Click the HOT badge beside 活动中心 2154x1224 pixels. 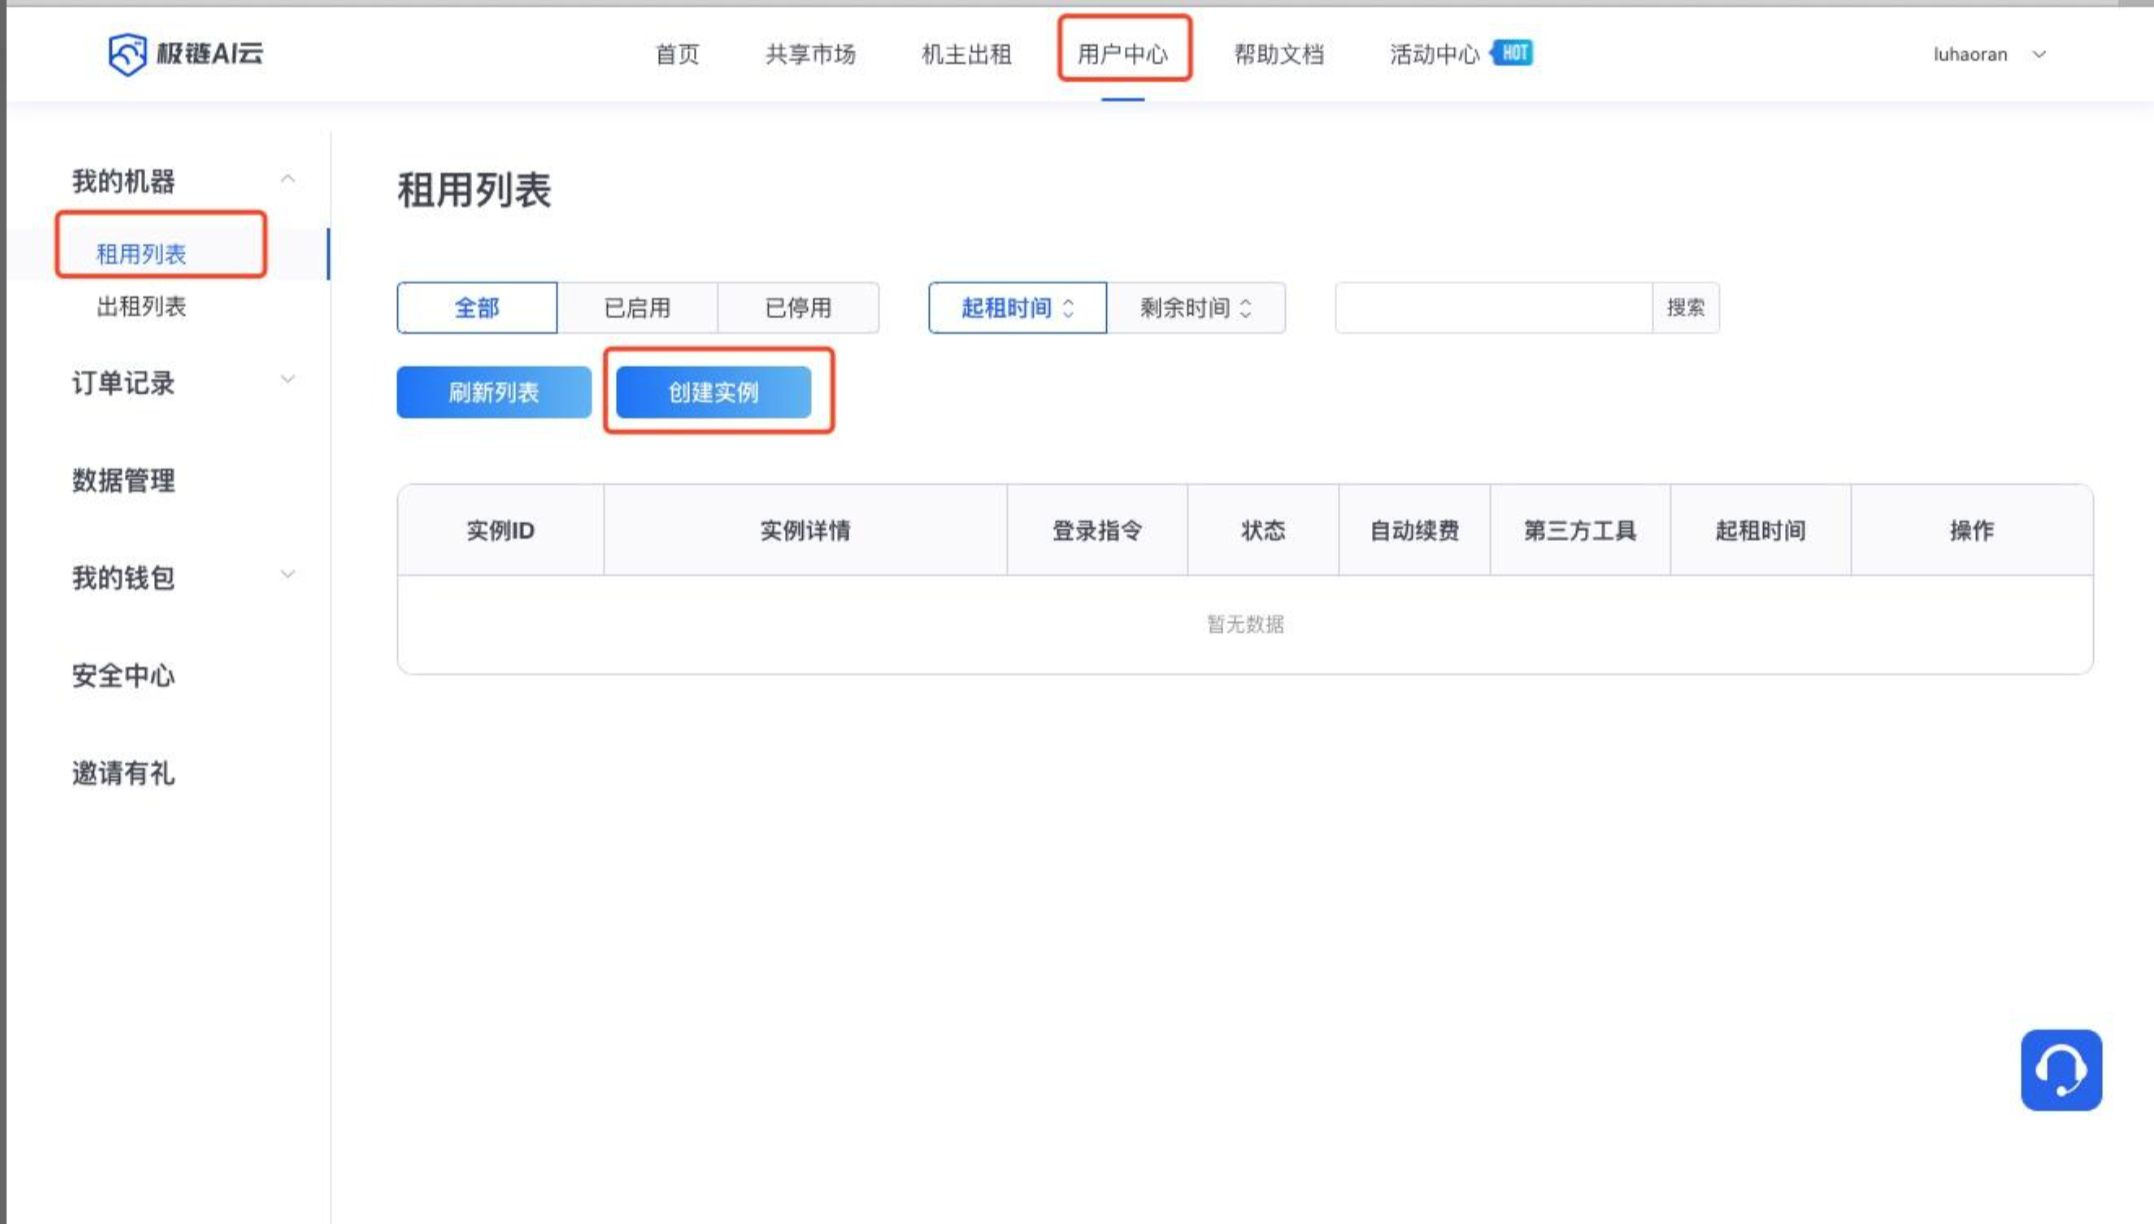point(1514,53)
